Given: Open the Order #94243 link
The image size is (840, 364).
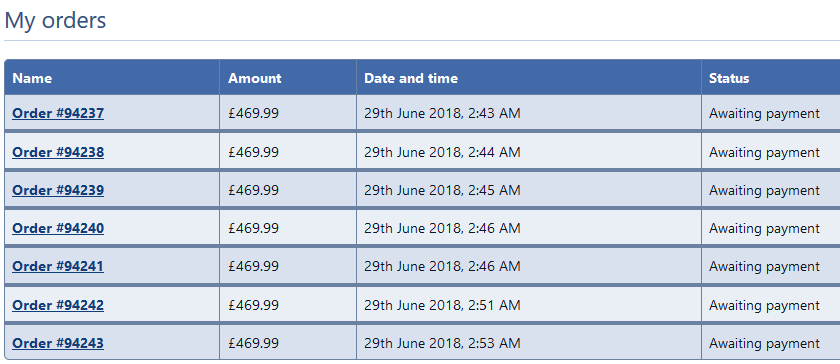Looking at the screenshot, I should [58, 343].
